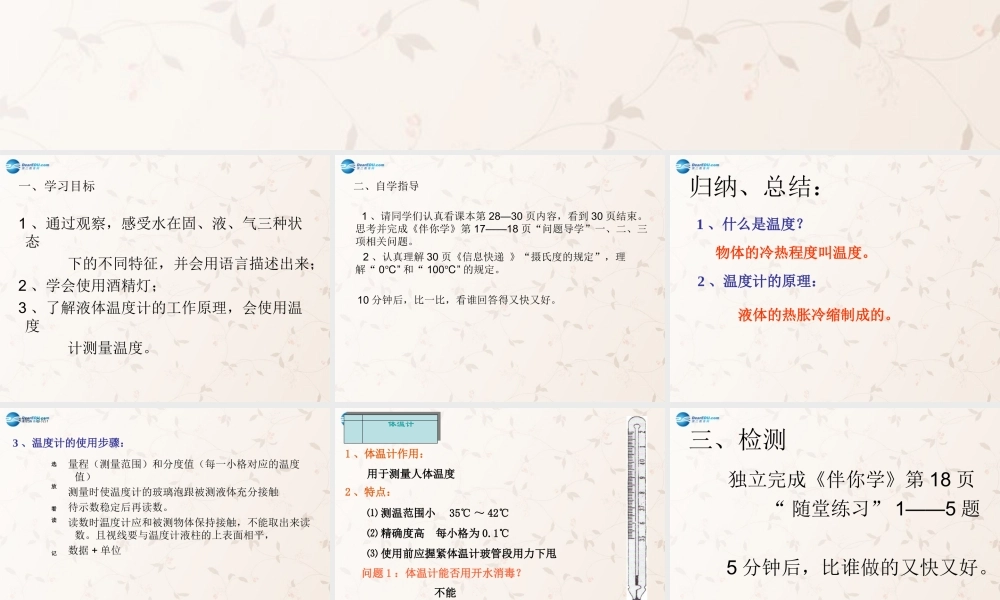Select the line '2 、学会使用酒精灯；'
The image size is (1000, 600).
89,286
